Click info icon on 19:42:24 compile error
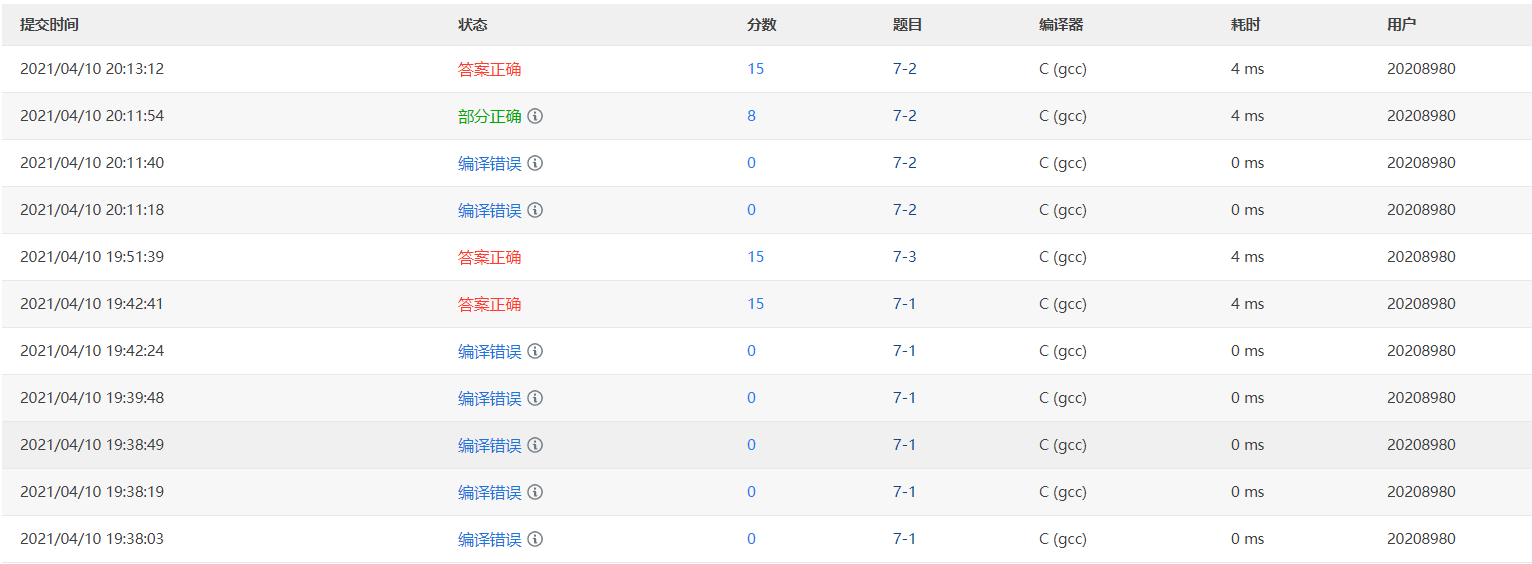This screenshot has height=564, width=1532. tap(535, 351)
